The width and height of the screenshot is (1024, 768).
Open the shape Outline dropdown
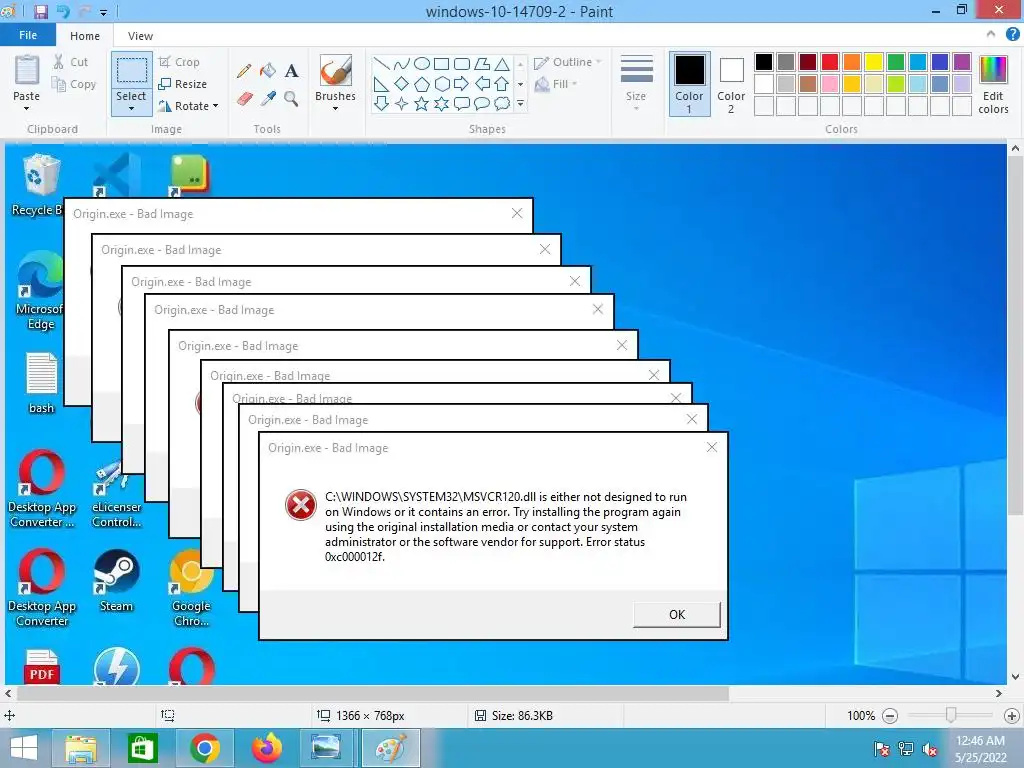567,62
